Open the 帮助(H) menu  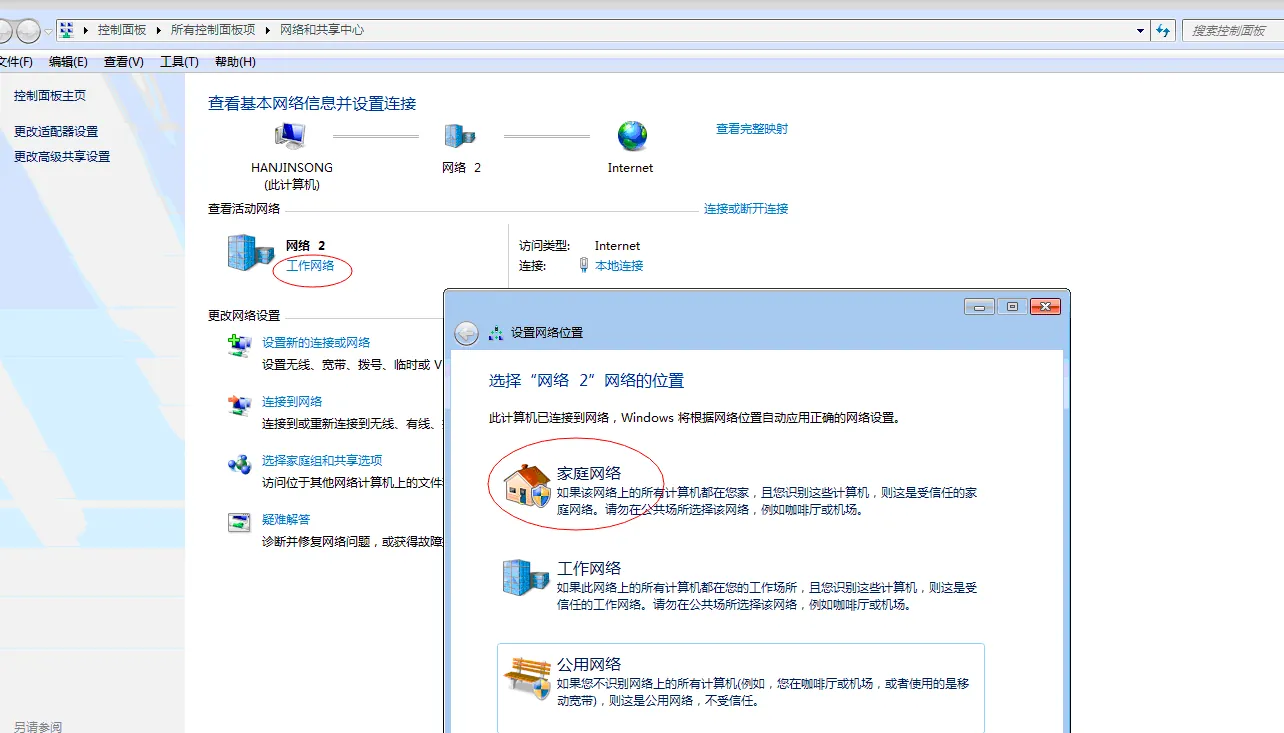[x=235, y=62]
